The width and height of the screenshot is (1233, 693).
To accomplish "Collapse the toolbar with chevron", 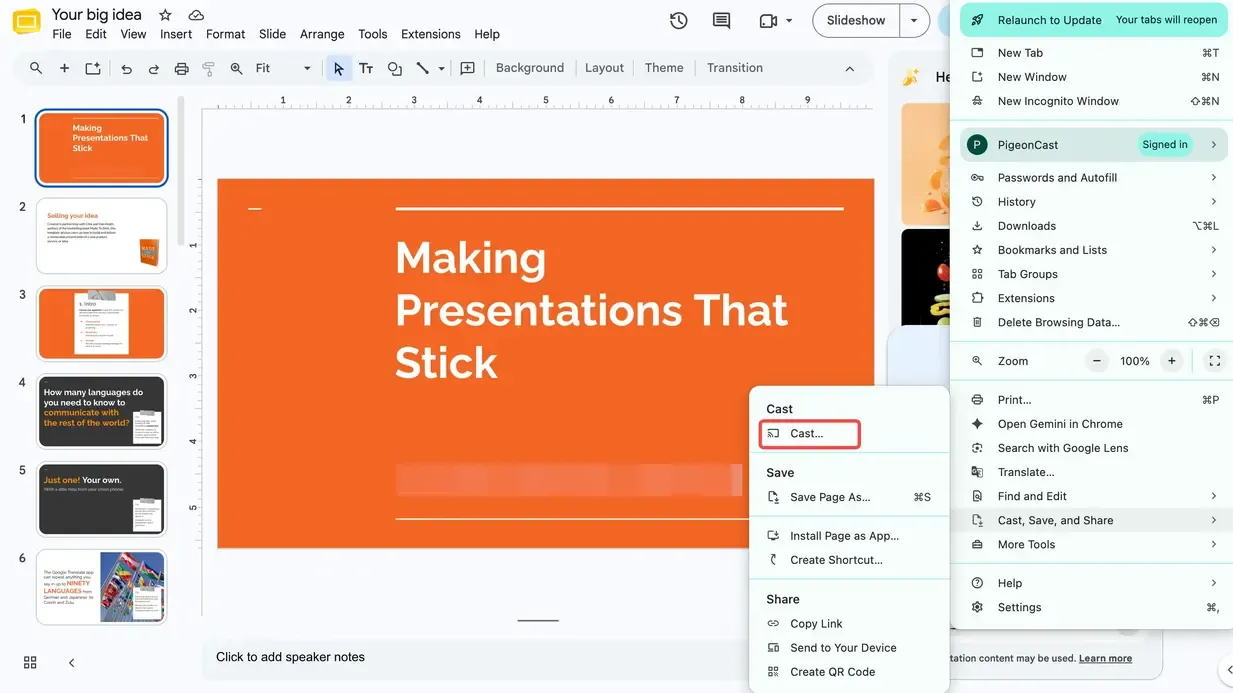I will pos(850,68).
